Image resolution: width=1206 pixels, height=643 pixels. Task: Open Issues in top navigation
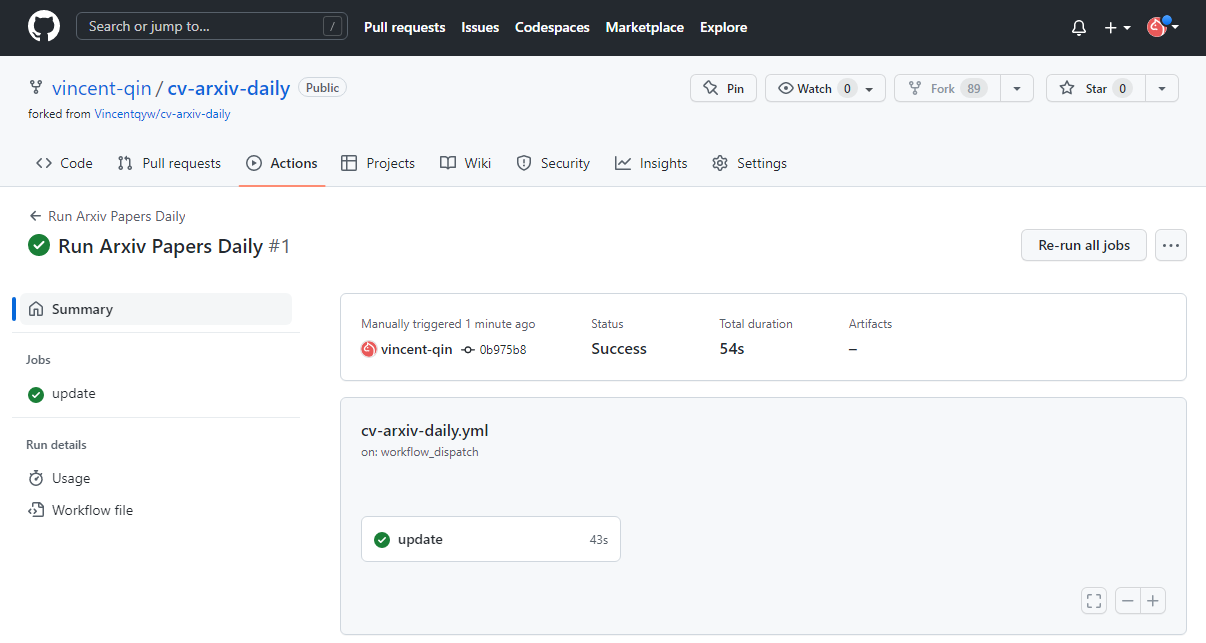click(480, 27)
